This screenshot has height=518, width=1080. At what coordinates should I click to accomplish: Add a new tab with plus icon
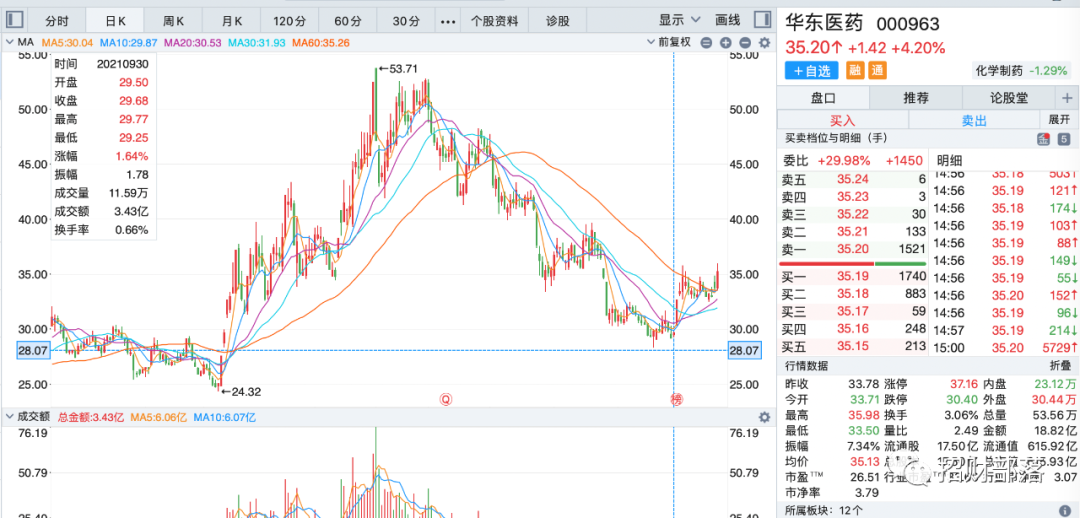click(1067, 98)
